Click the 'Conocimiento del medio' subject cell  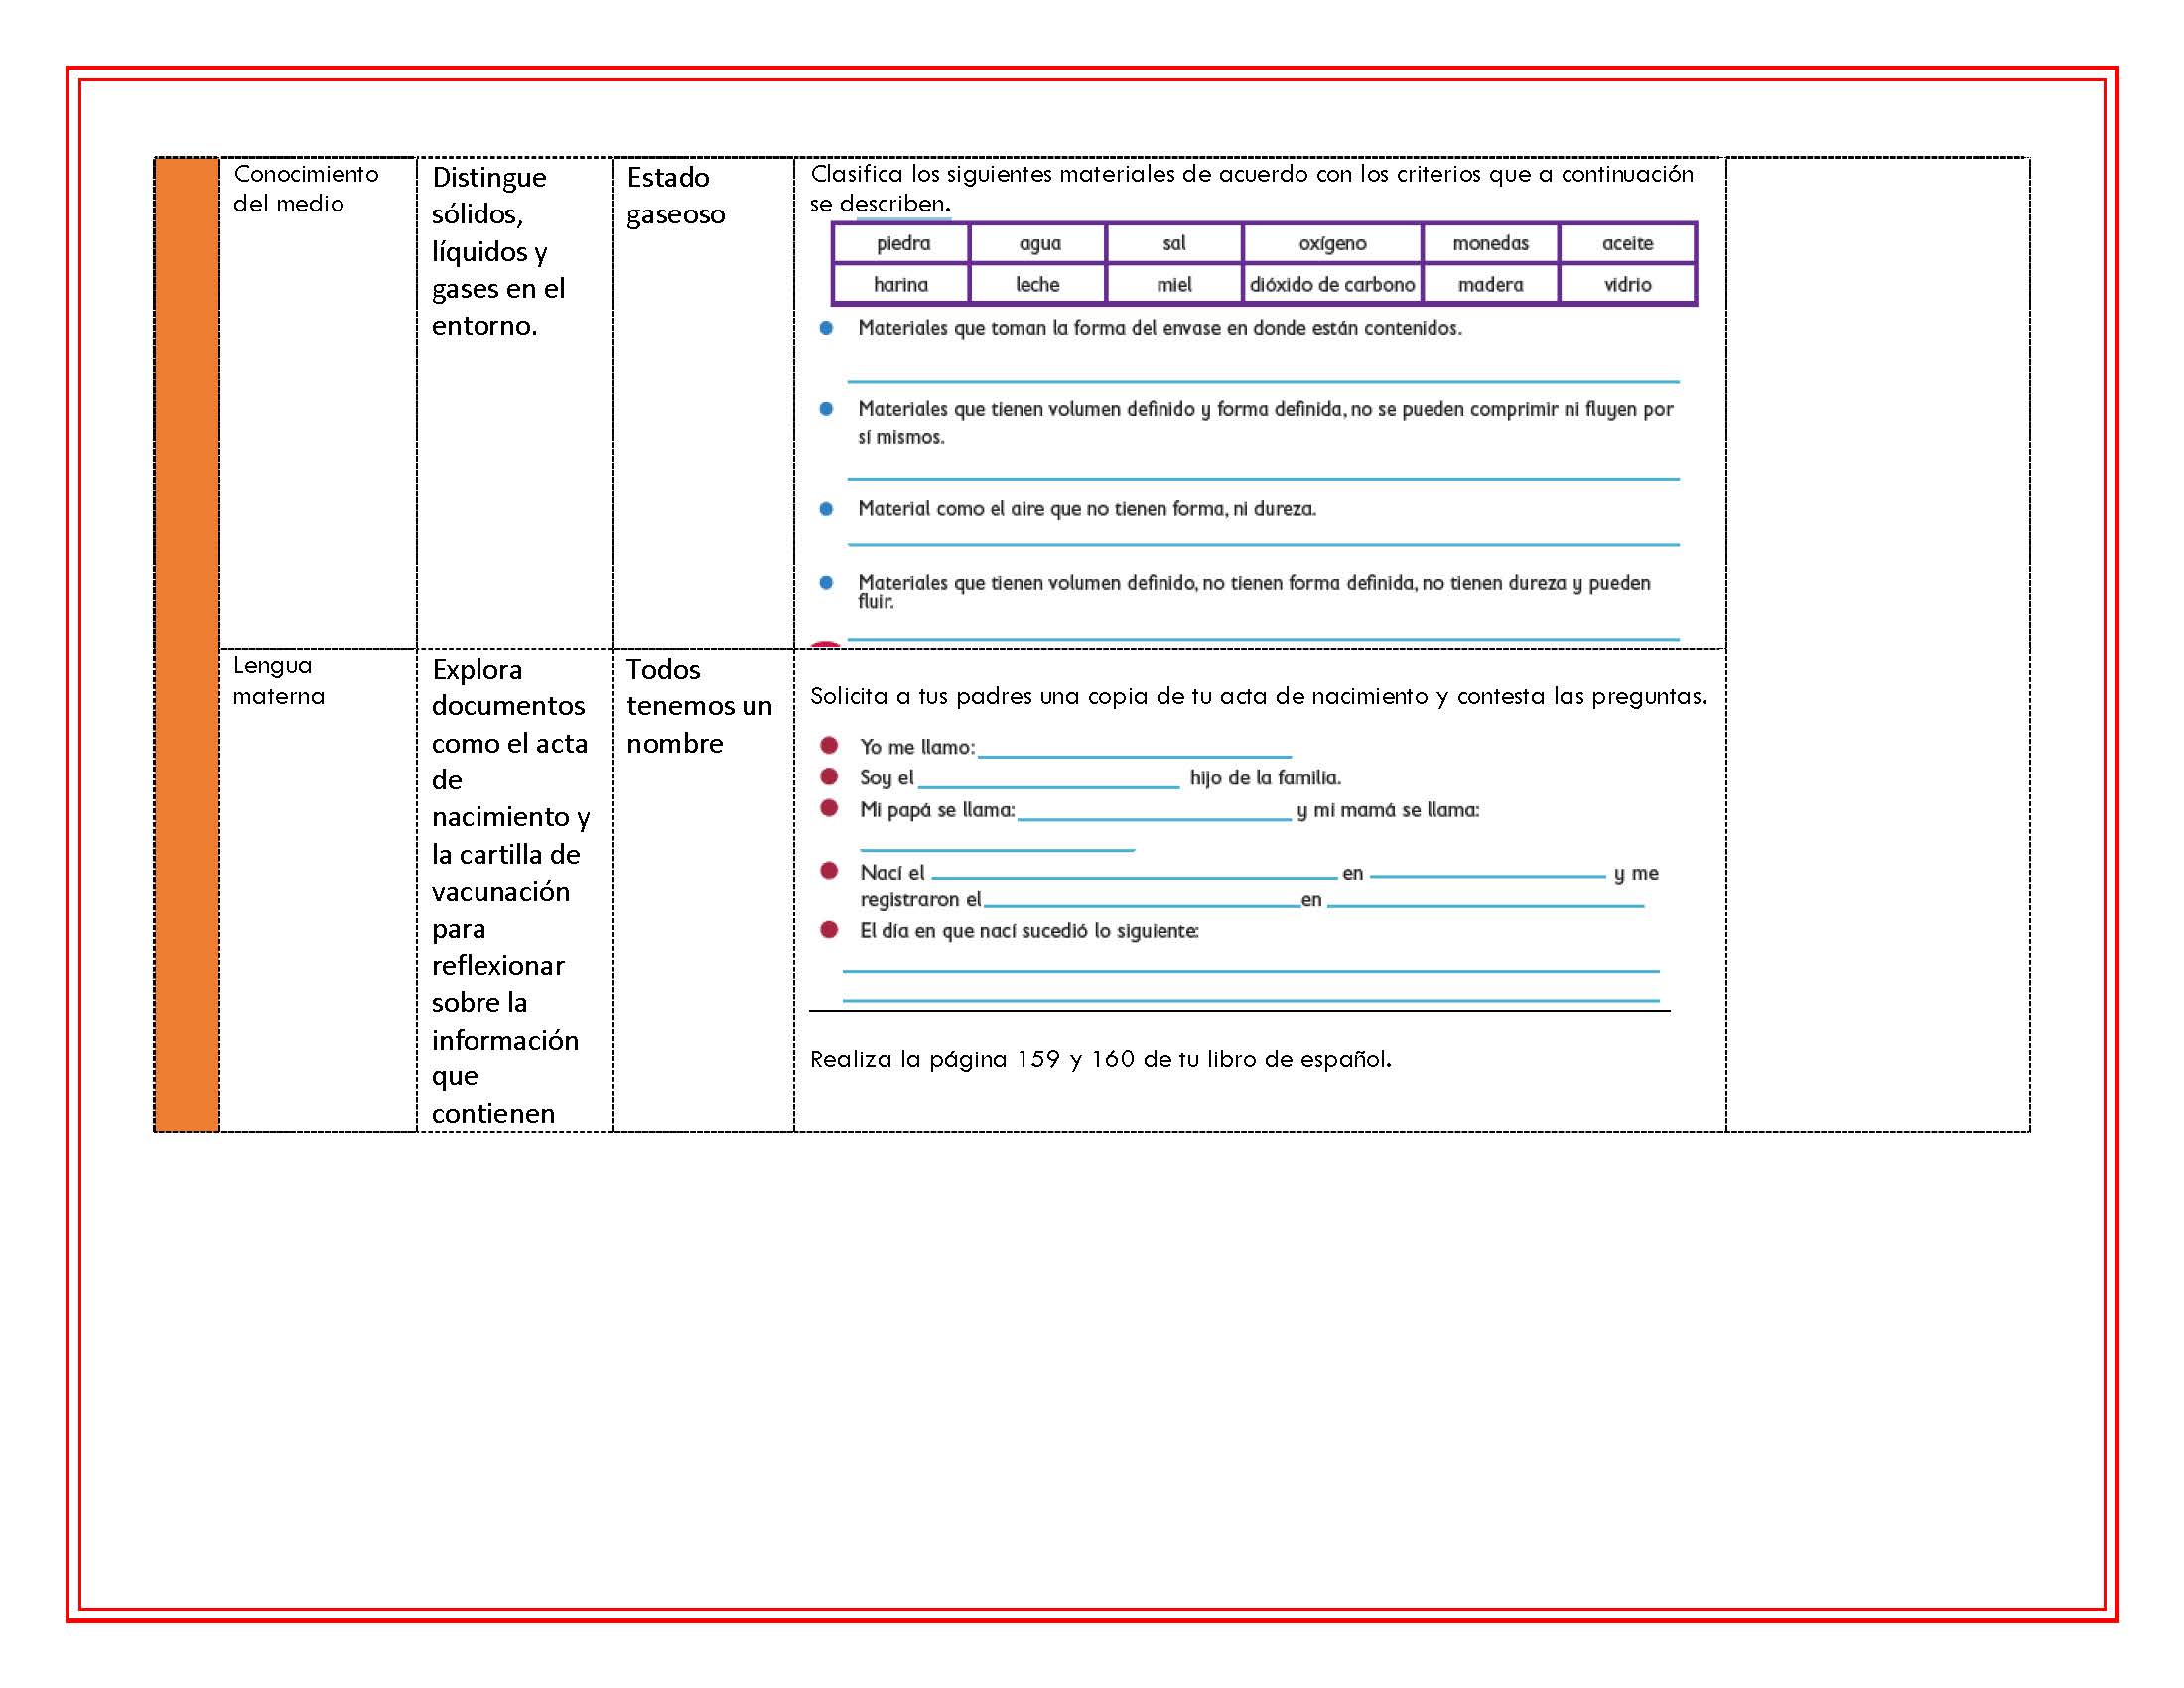click(318, 403)
